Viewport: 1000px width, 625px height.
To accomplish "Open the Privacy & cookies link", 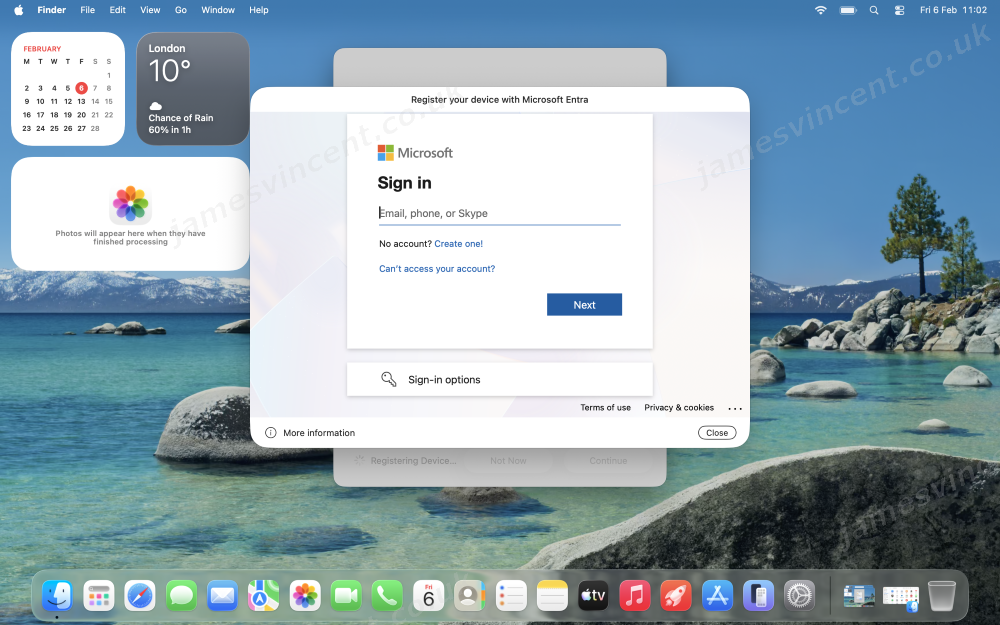I will (x=679, y=408).
